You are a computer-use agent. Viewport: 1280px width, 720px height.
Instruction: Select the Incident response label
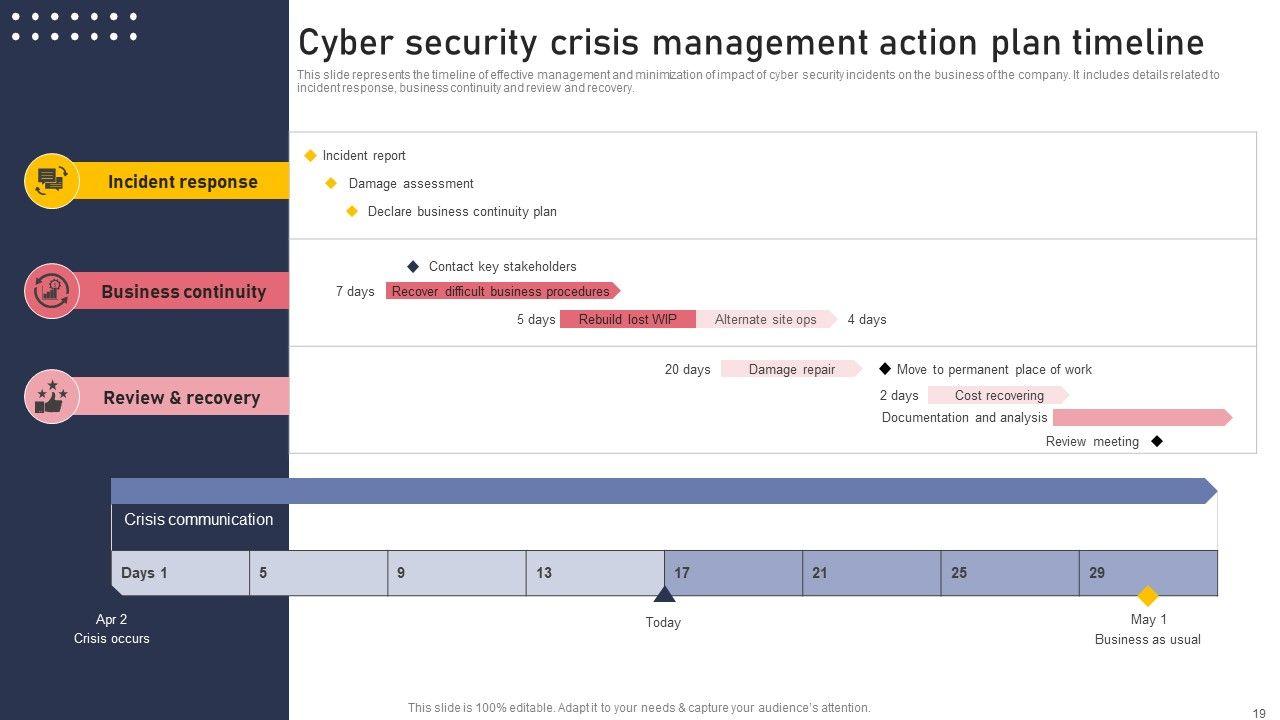(x=183, y=182)
